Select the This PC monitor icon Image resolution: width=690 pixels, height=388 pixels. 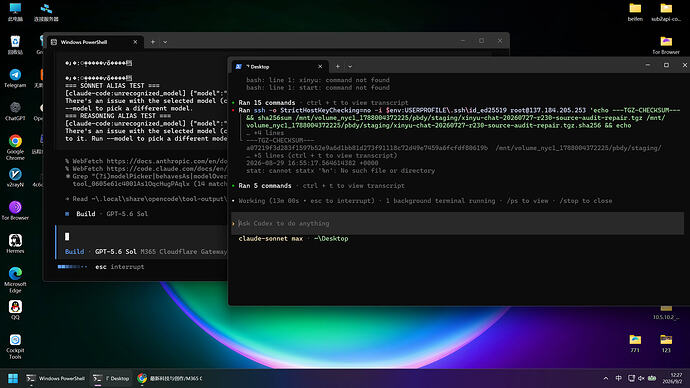pos(15,12)
